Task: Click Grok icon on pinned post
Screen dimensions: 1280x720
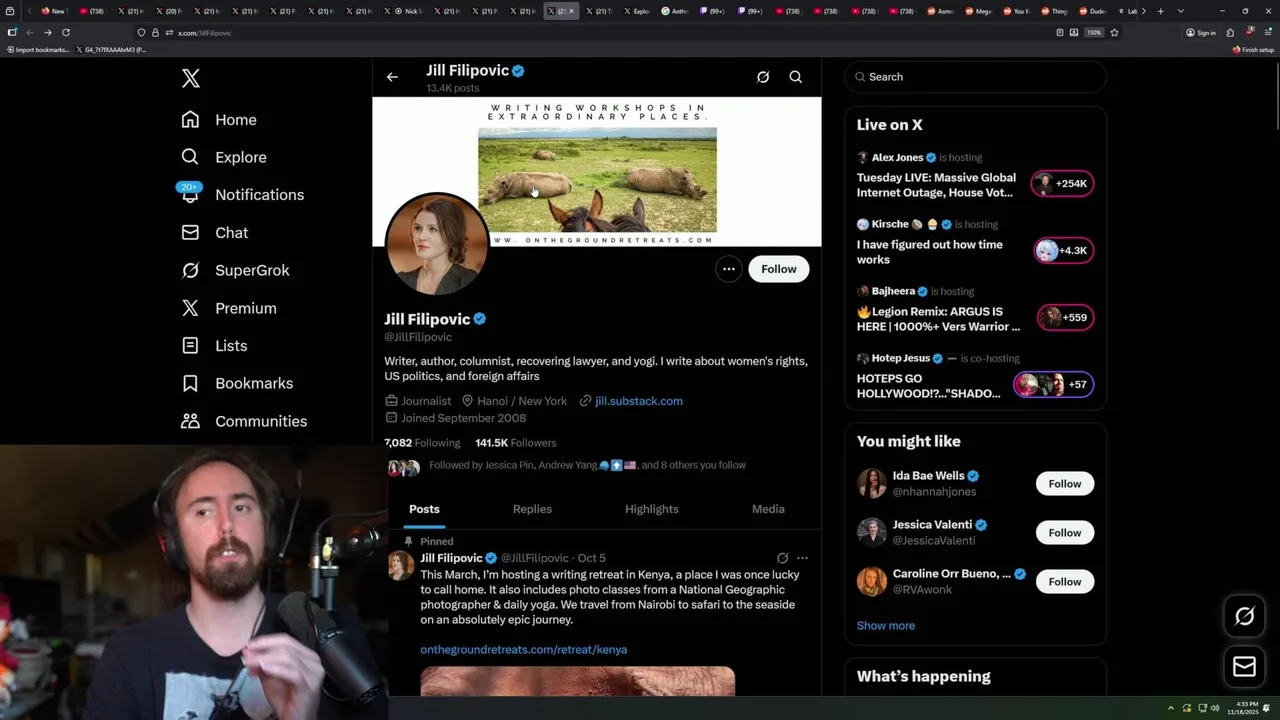Action: (x=782, y=558)
